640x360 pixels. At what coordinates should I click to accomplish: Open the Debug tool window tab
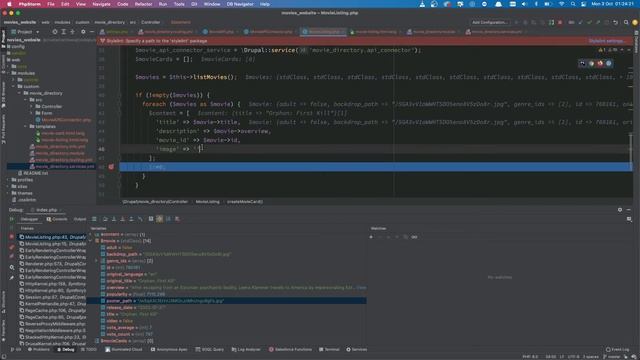(x=66, y=350)
